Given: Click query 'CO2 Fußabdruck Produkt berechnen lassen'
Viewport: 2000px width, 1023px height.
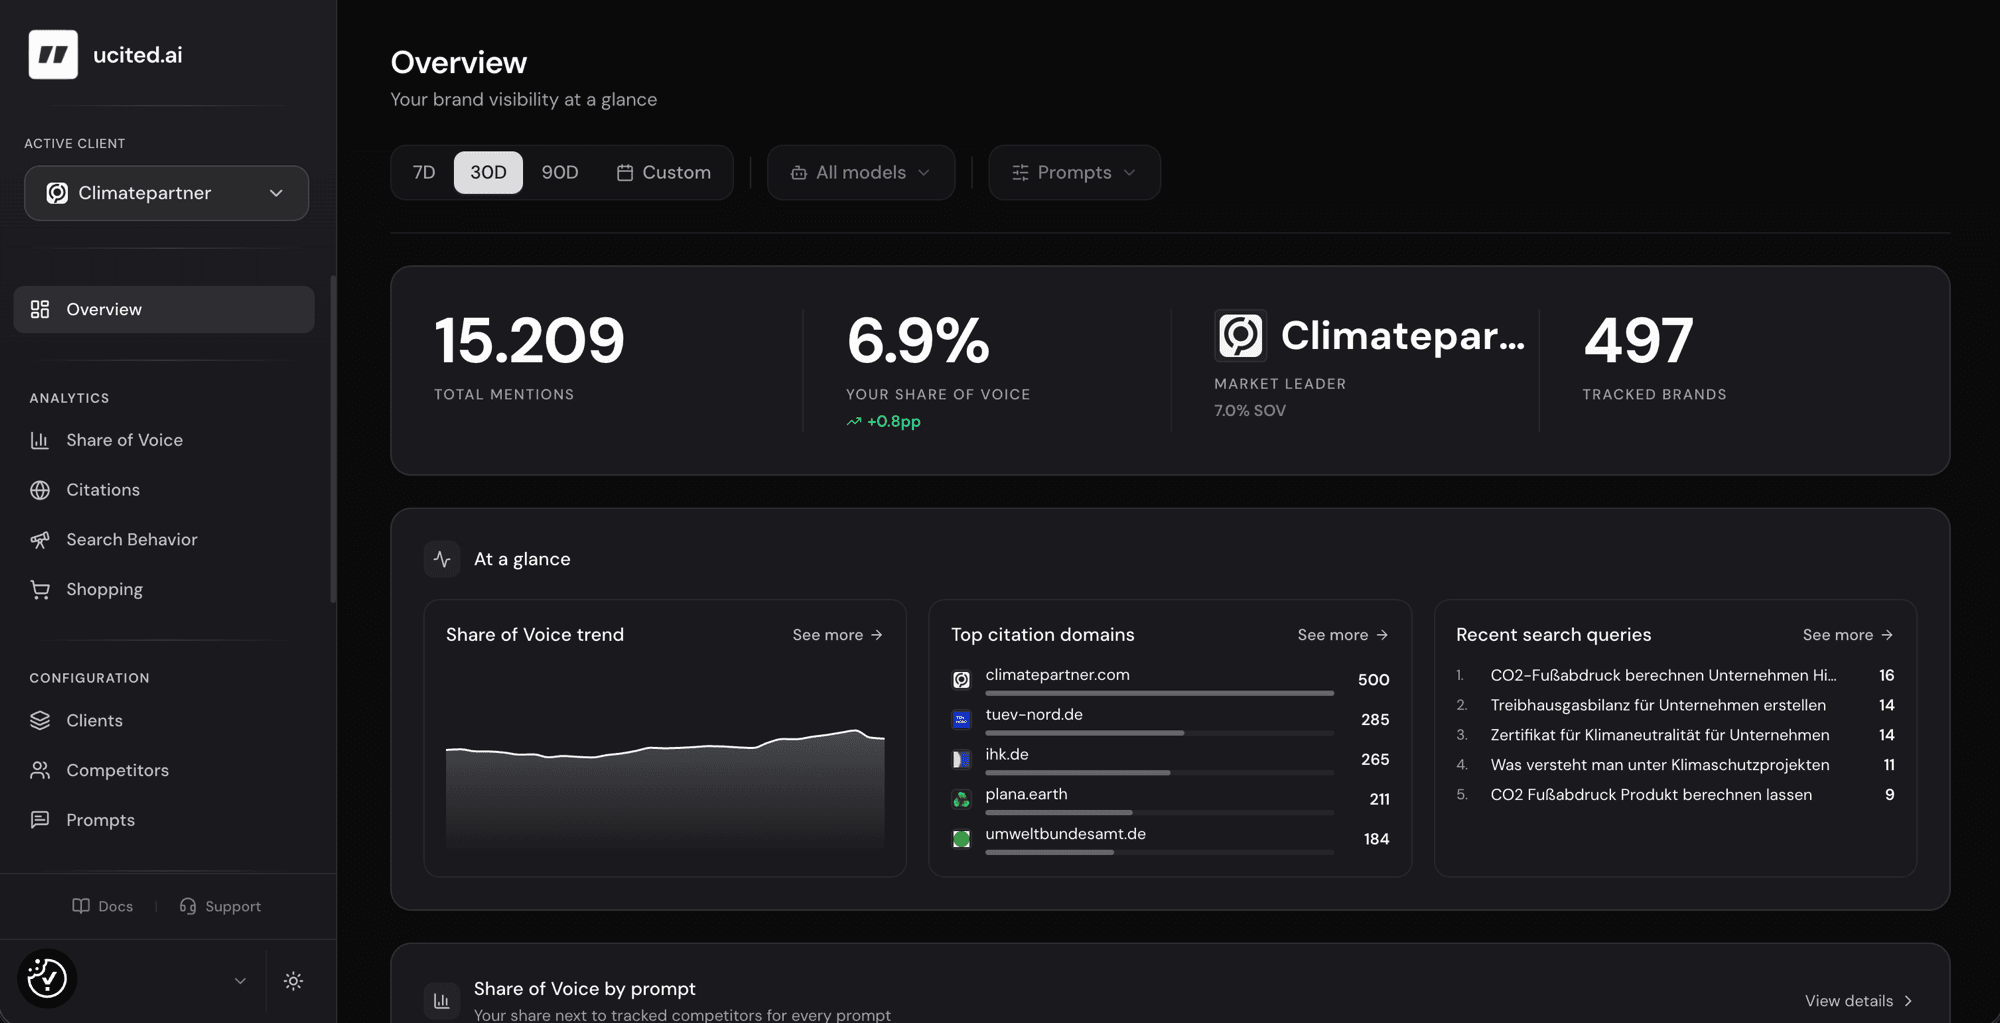Looking at the screenshot, I should pyautogui.click(x=1651, y=795).
